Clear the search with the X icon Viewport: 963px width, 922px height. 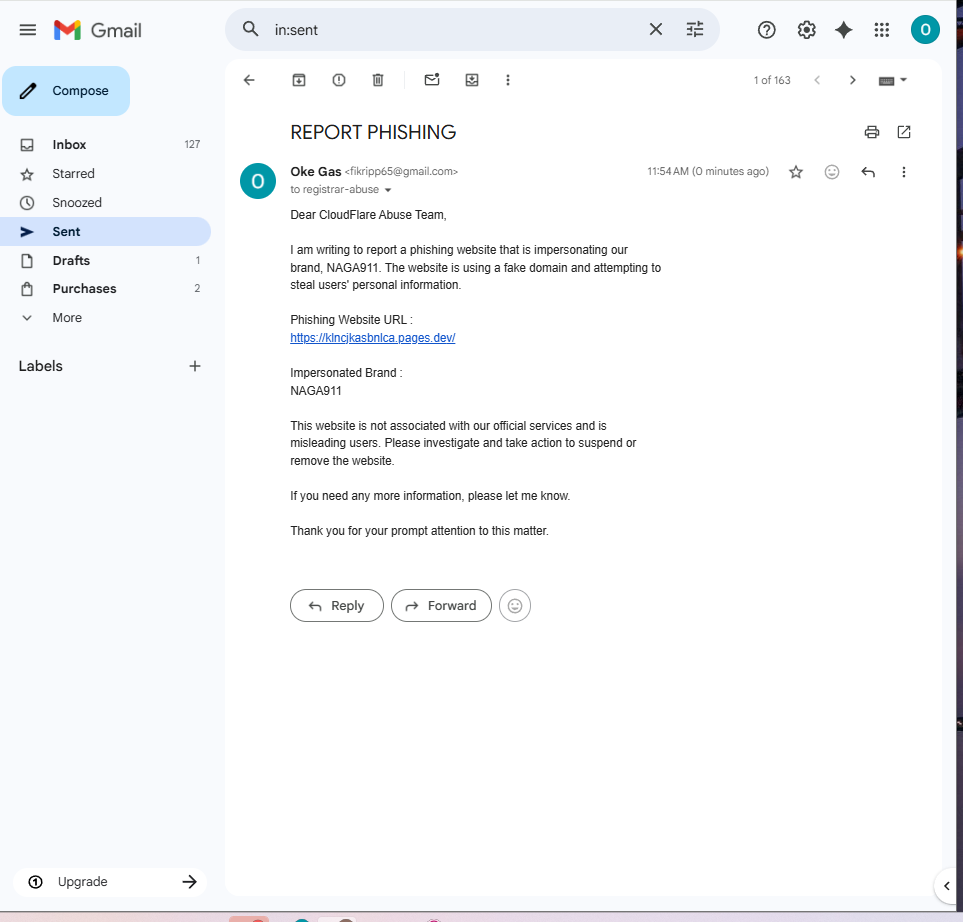[x=655, y=29]
